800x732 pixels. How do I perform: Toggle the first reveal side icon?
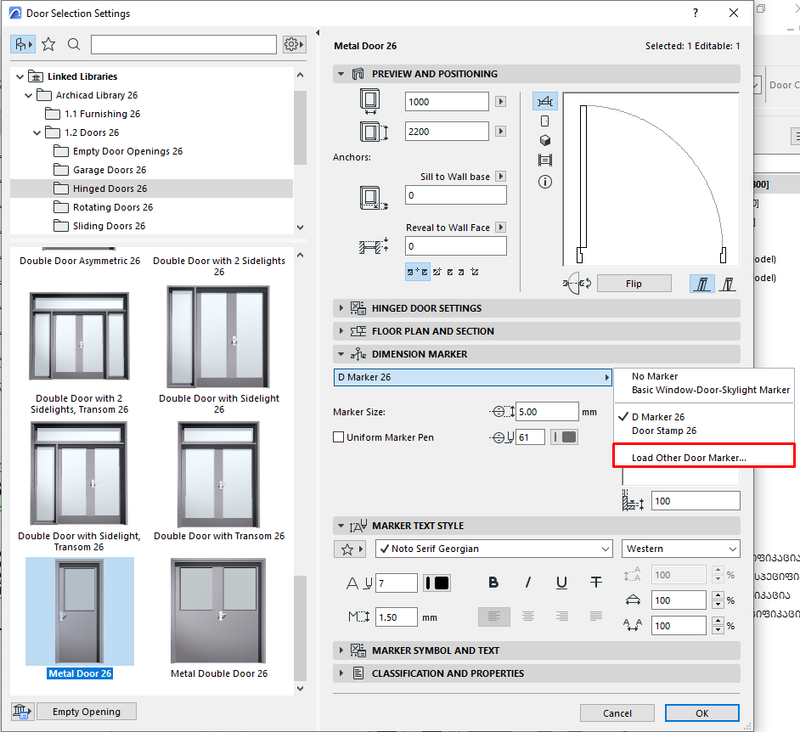click(x=702, y=283)
